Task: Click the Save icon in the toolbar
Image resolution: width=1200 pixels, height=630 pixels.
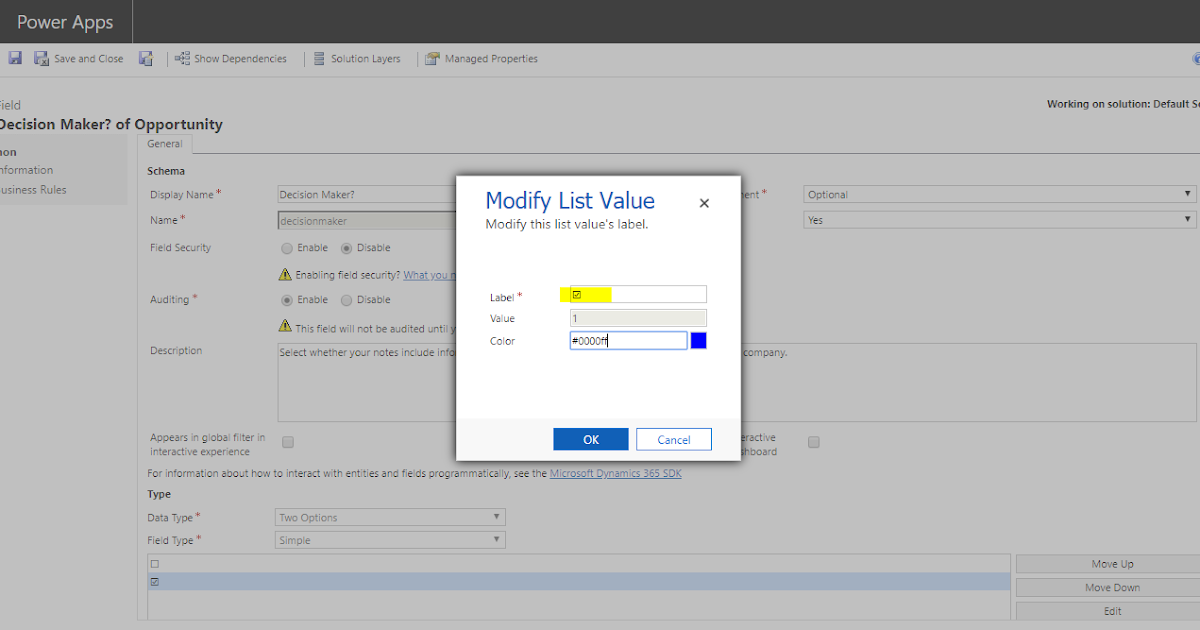Action: (x=14, y=58)
